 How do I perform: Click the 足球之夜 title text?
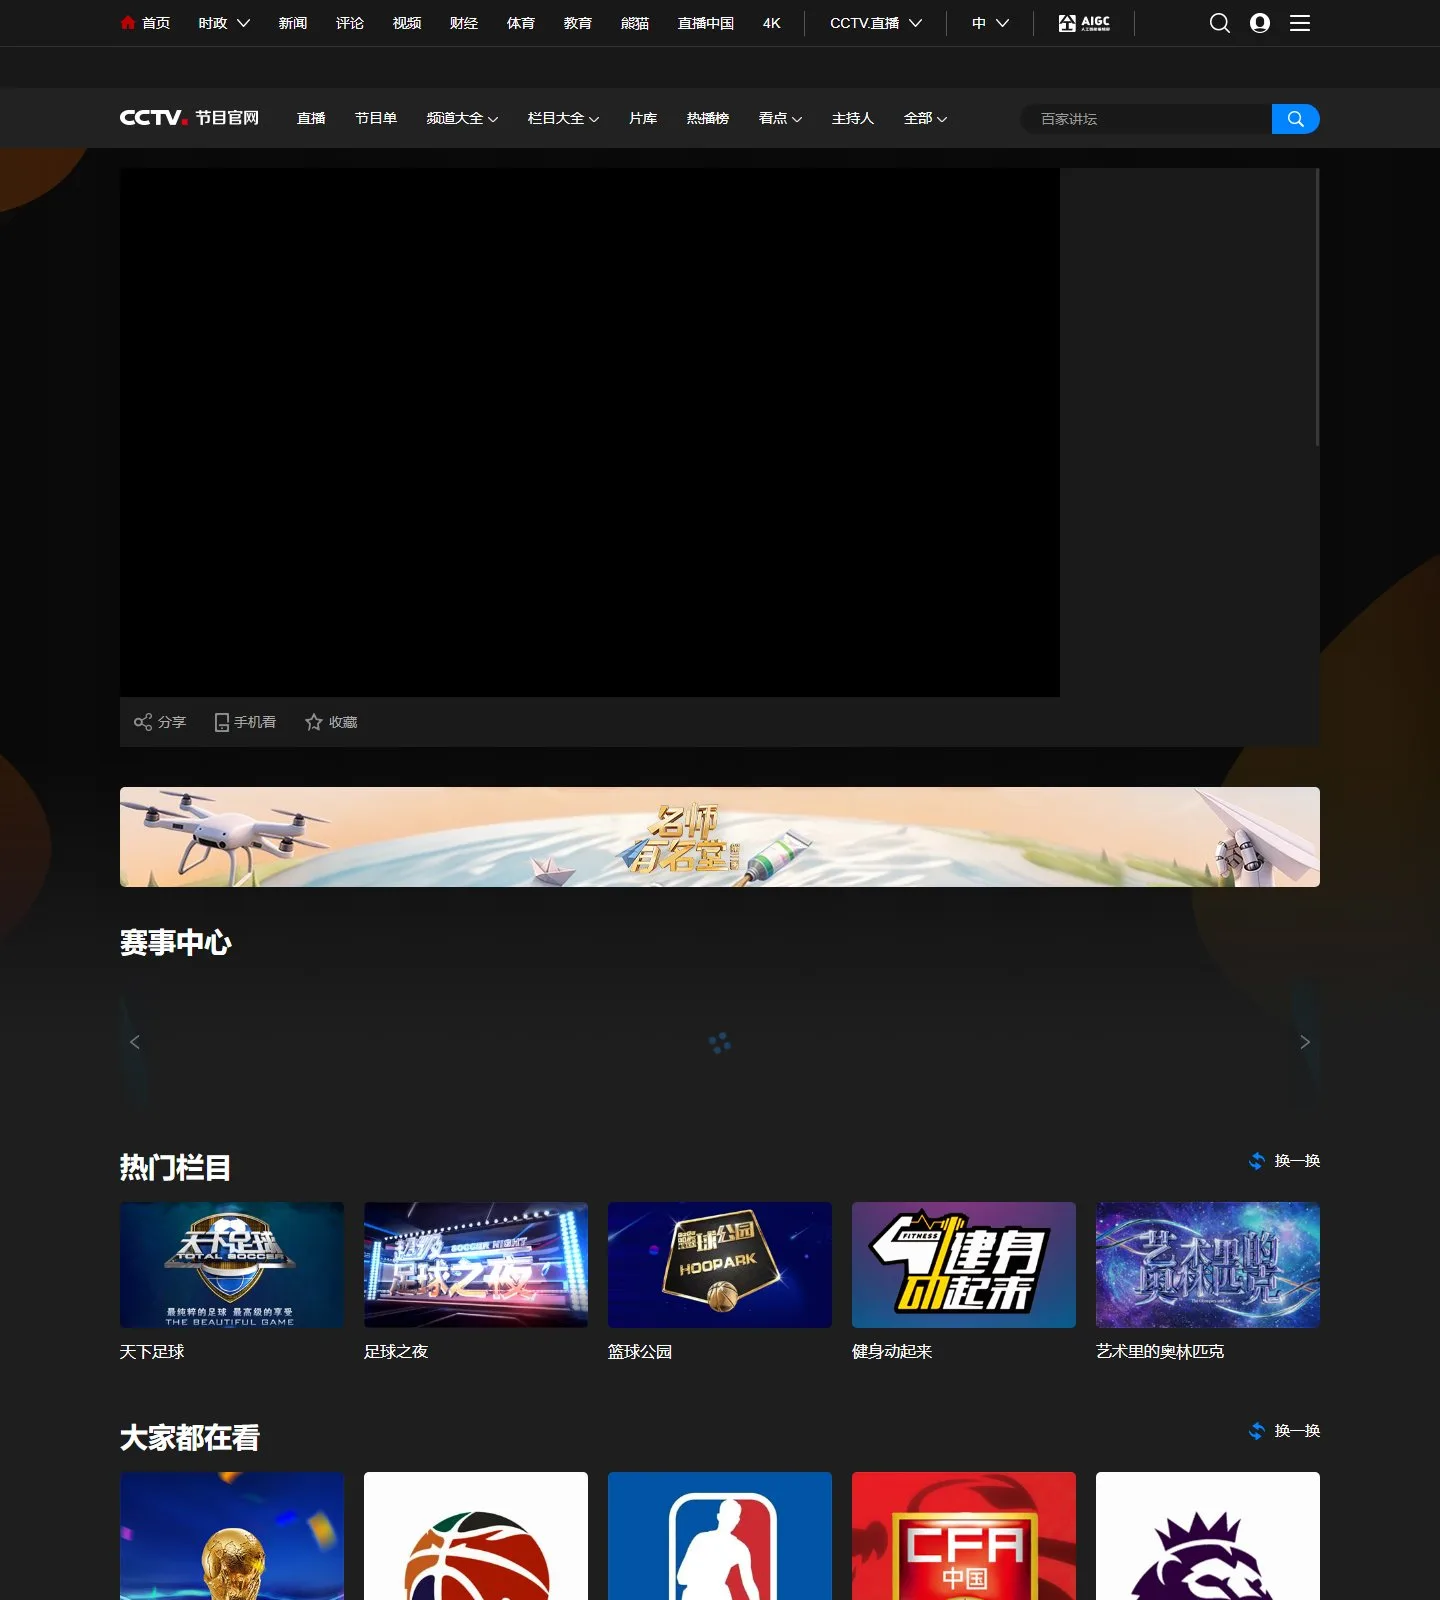coord(396,1352)
